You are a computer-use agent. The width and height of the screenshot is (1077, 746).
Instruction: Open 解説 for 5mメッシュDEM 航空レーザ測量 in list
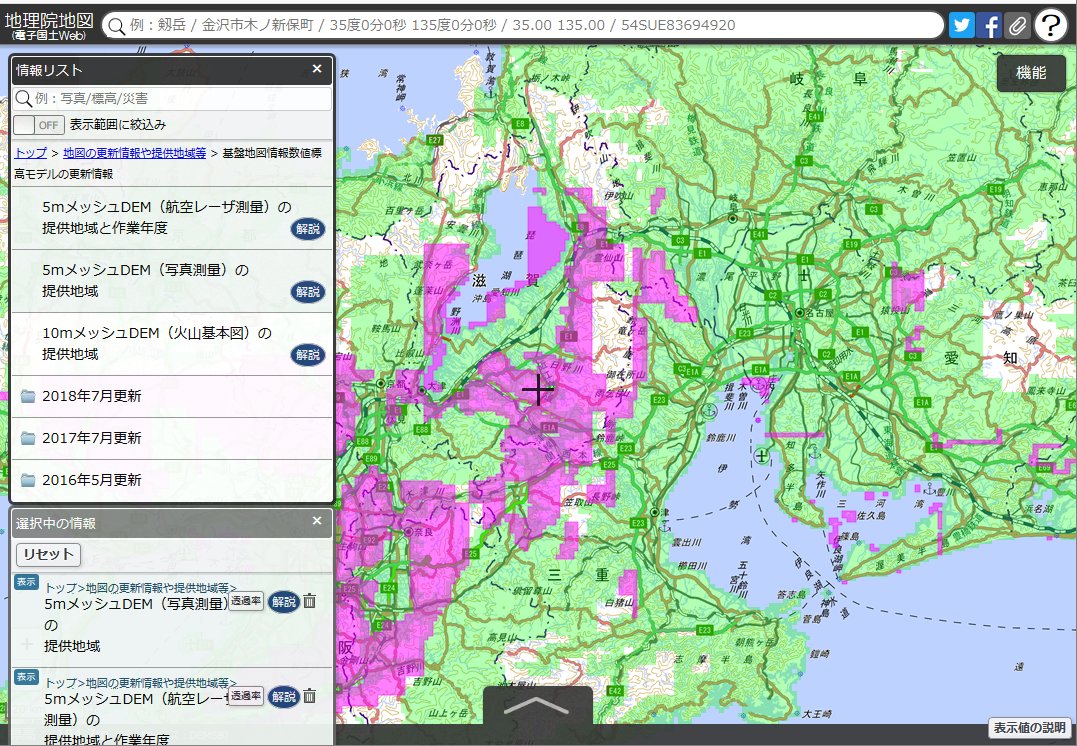pyautogui.click(x=308, y=229)
